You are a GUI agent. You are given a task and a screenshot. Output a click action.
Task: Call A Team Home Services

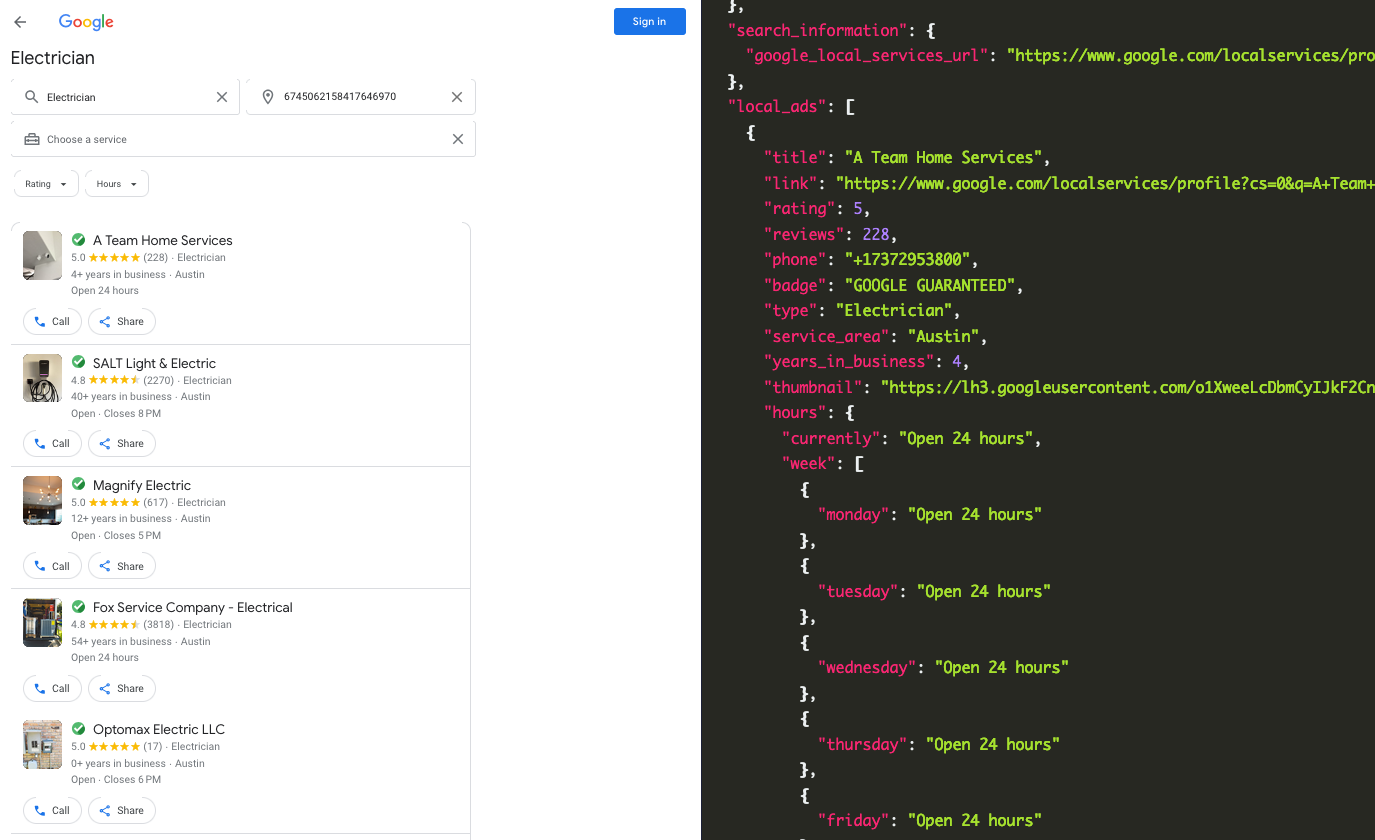click(x=52, y=322)
